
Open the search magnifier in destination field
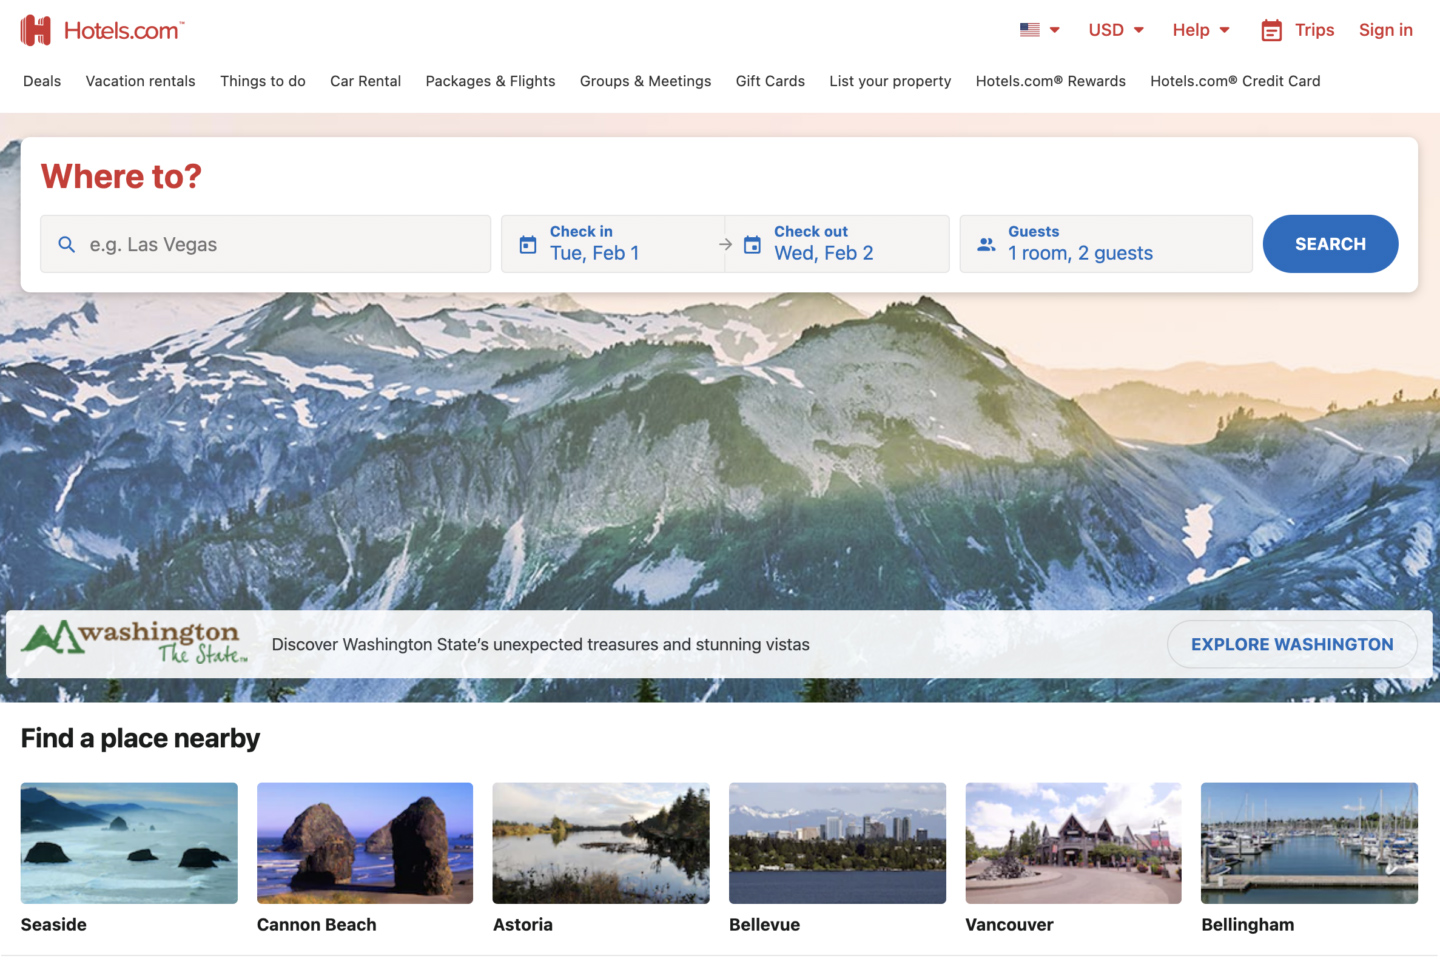pos(67,243)
